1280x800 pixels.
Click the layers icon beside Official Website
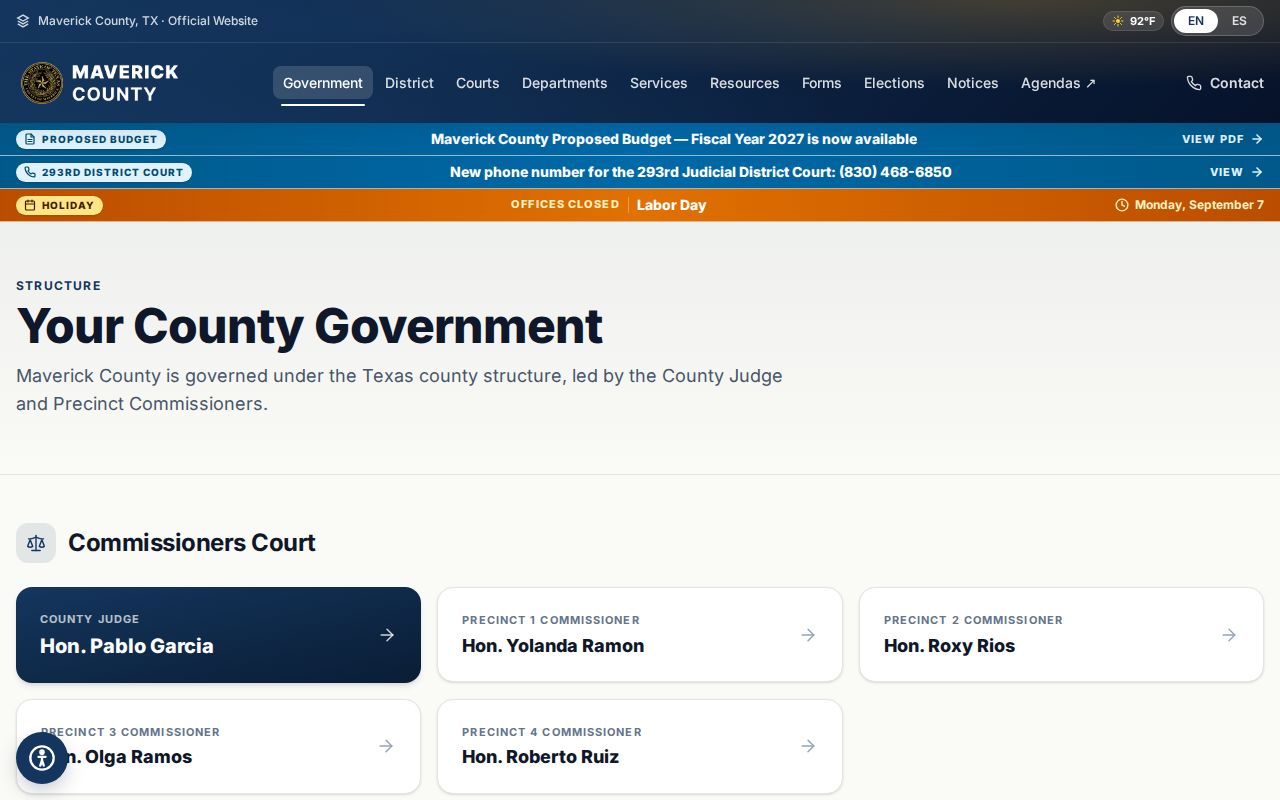[23, 21]
